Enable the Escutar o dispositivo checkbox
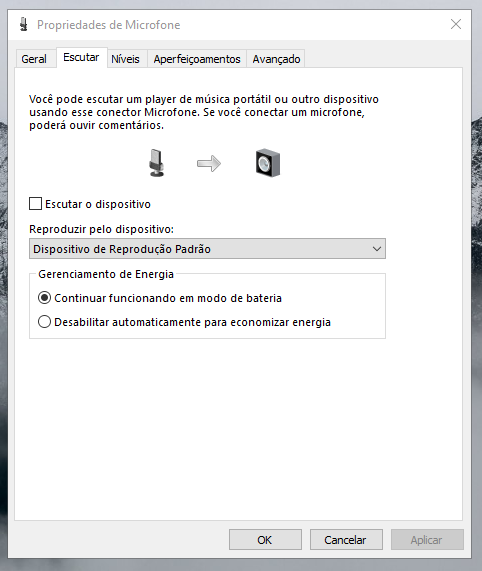This screenshot has width=482, height=571. 35,204
